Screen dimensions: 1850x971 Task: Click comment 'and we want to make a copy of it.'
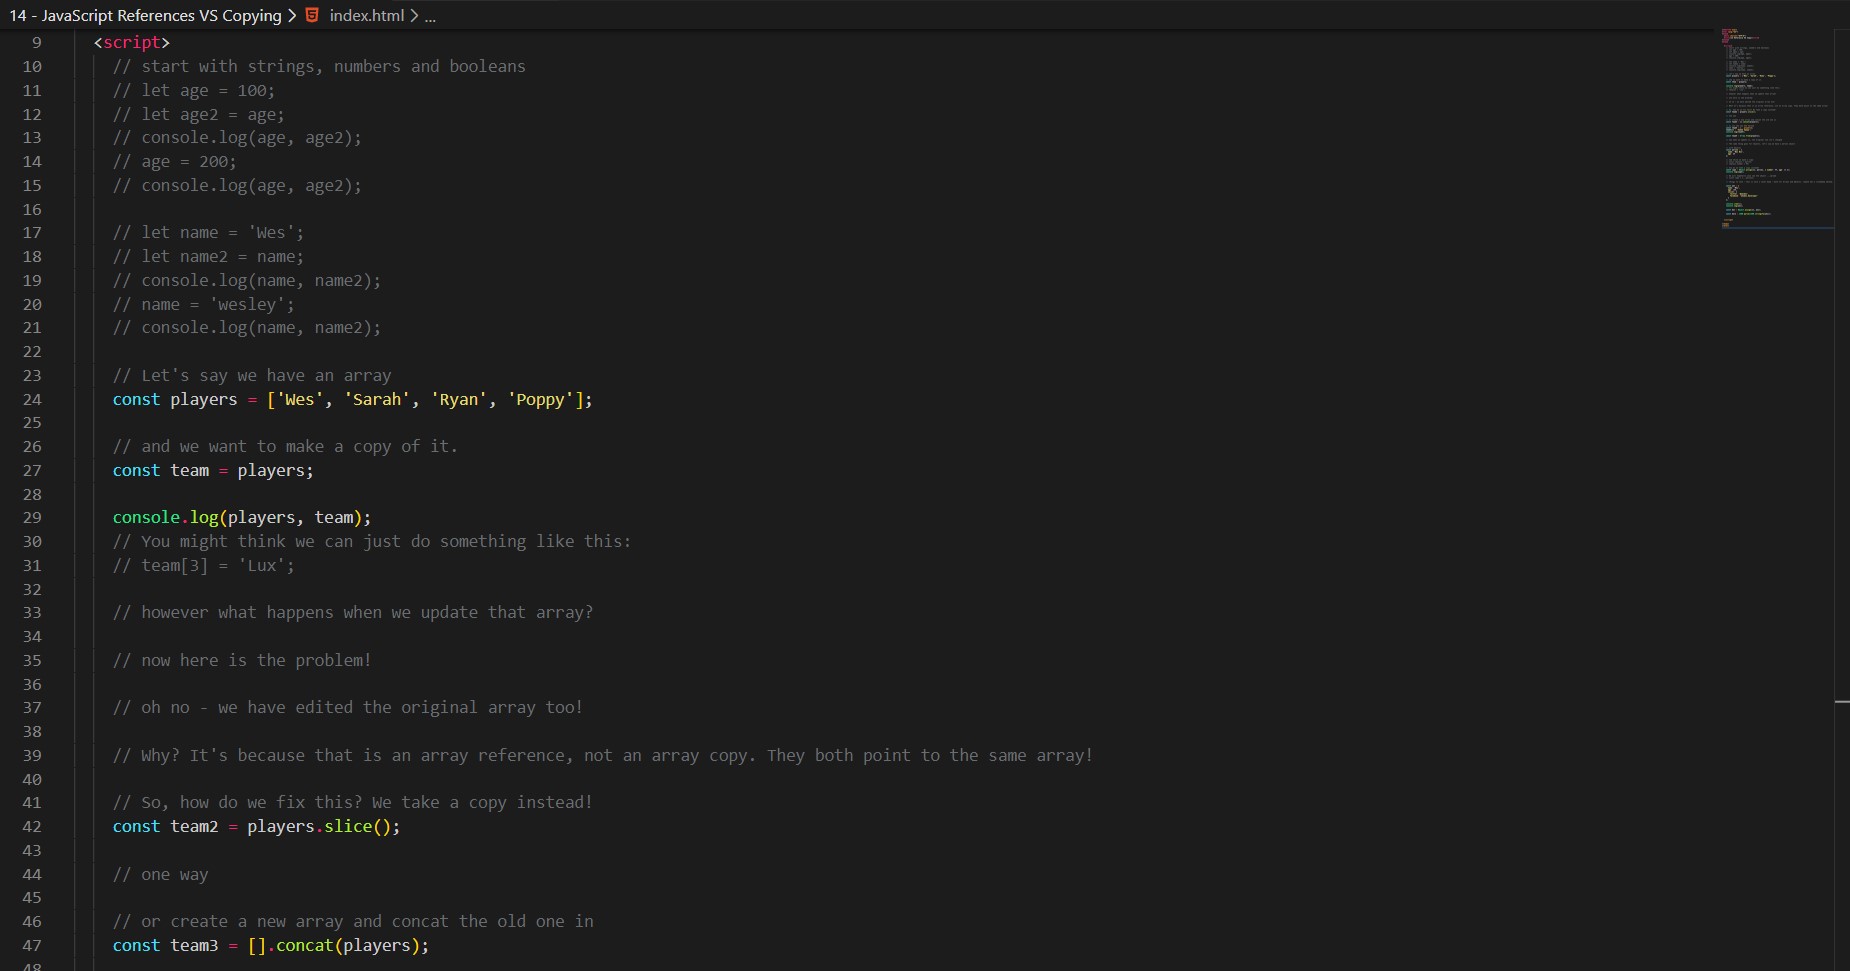285,446
